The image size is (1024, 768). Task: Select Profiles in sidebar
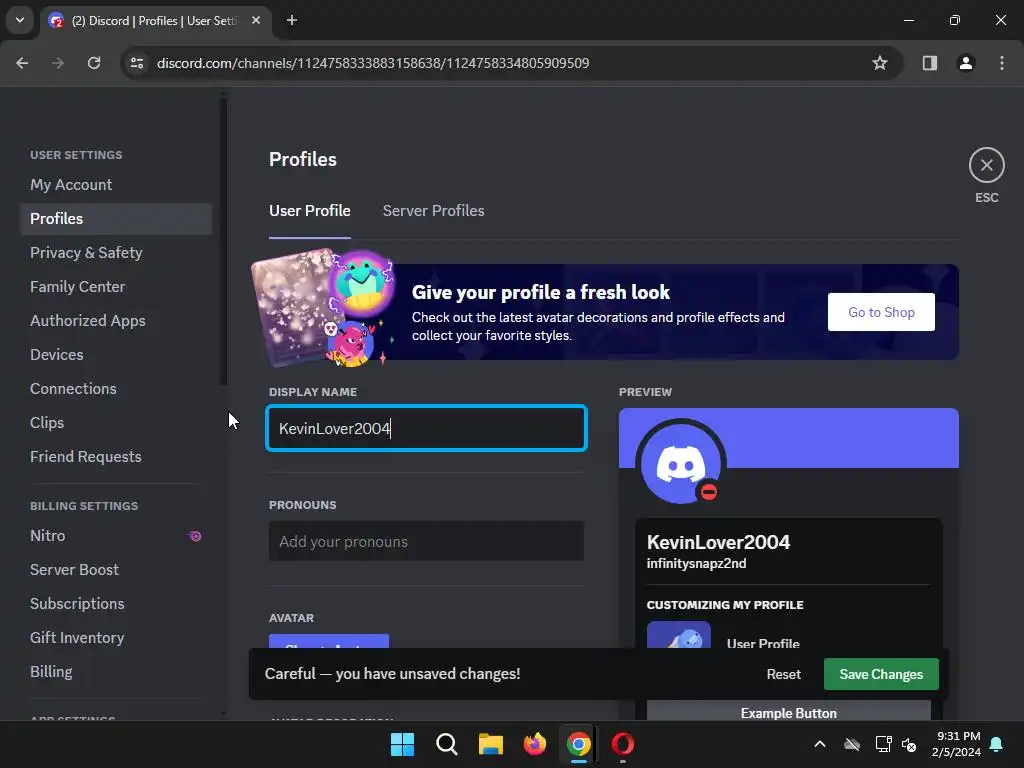point(116,219)
